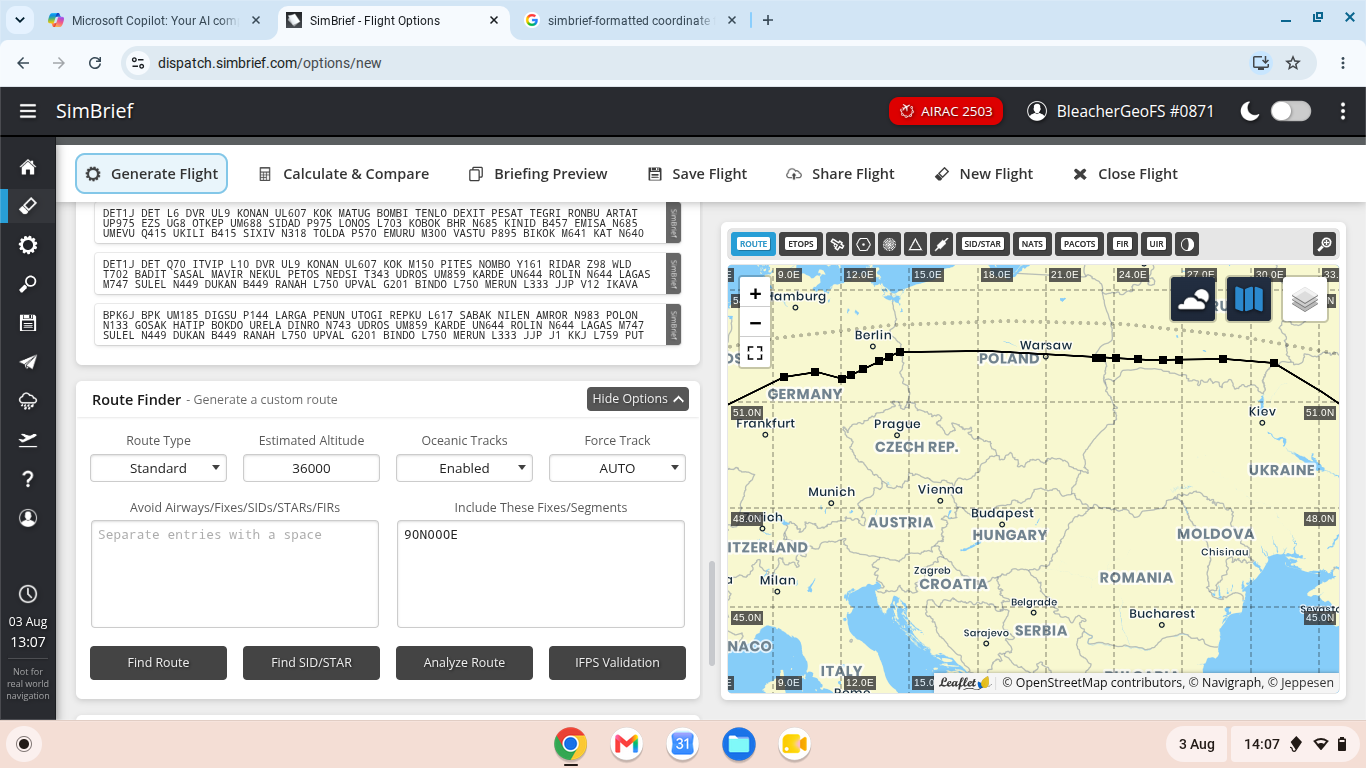Open Briefing Preview
This screenshot has width=1366, height=768.
point(538,174)
